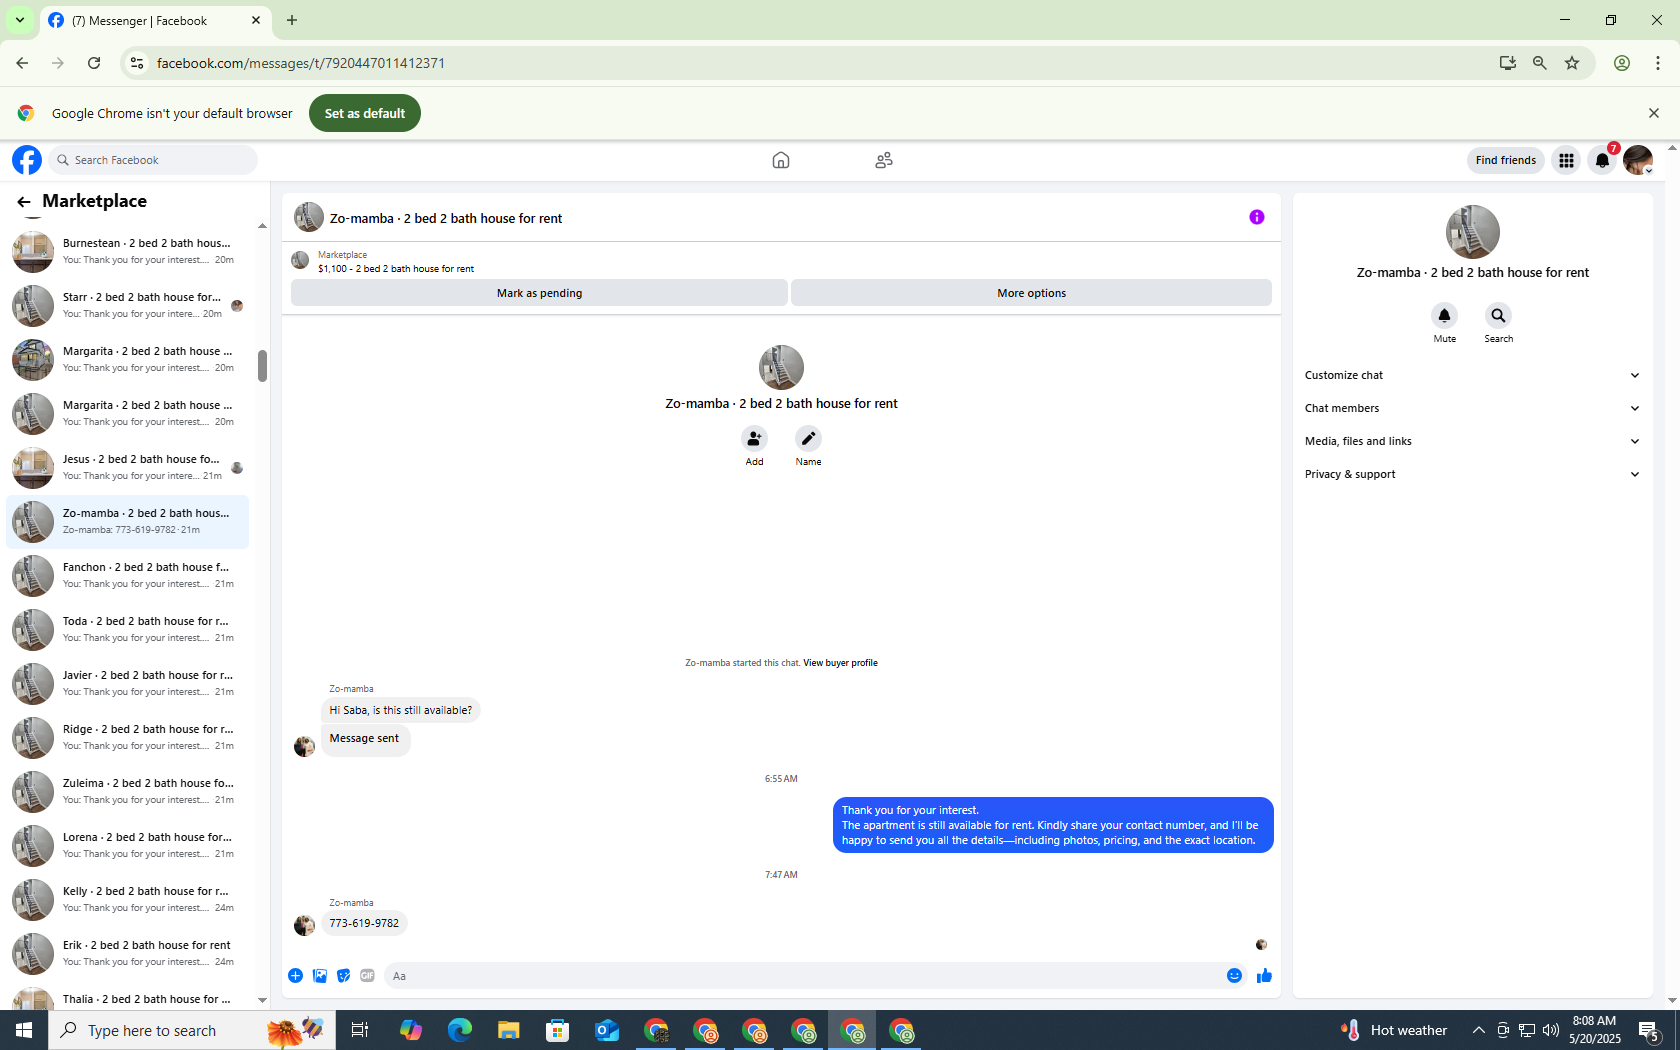The image size is (1680, 1050).
Task: Click Set as default button
Action: pos(365,113)
